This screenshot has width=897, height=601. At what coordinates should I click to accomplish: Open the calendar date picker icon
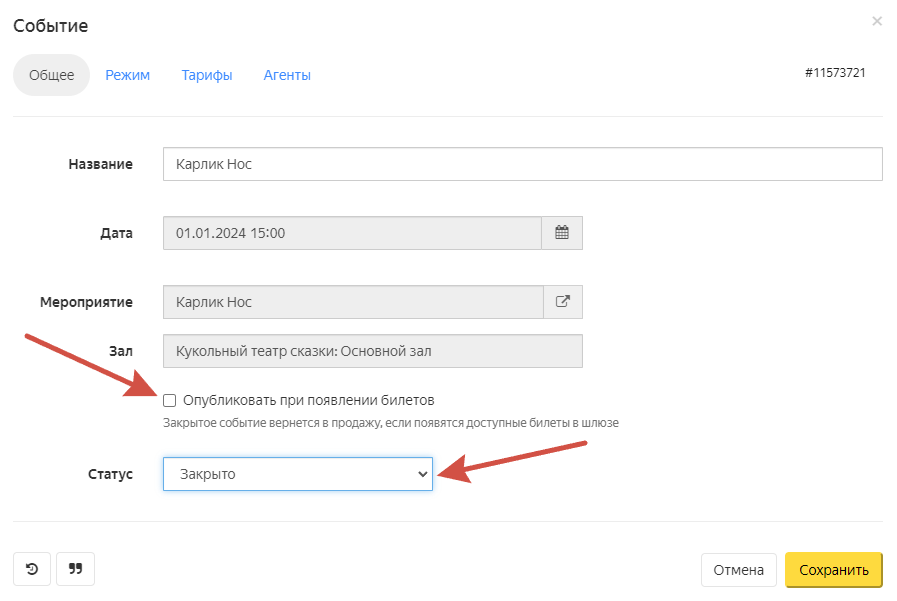562,233
